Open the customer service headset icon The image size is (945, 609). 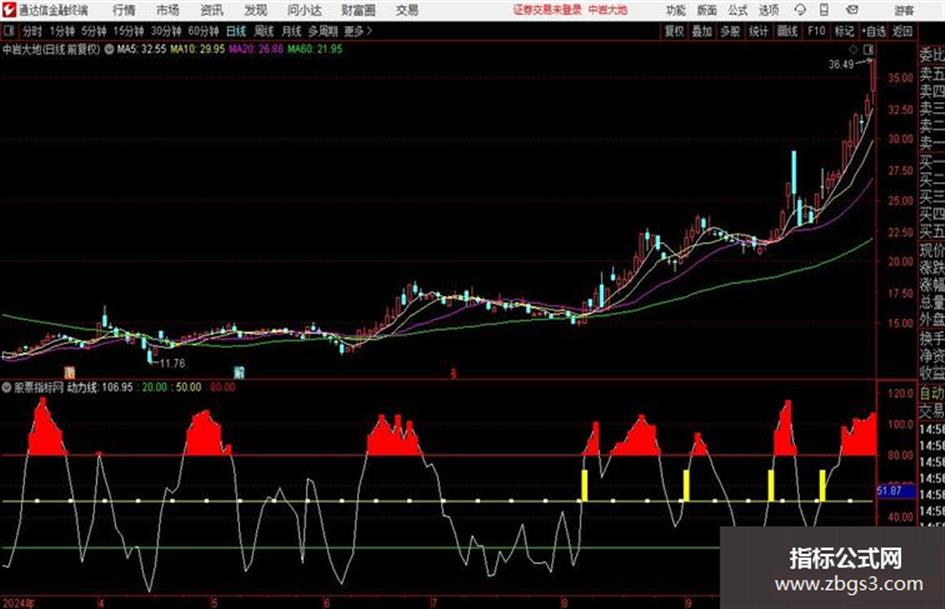point(800,10)
